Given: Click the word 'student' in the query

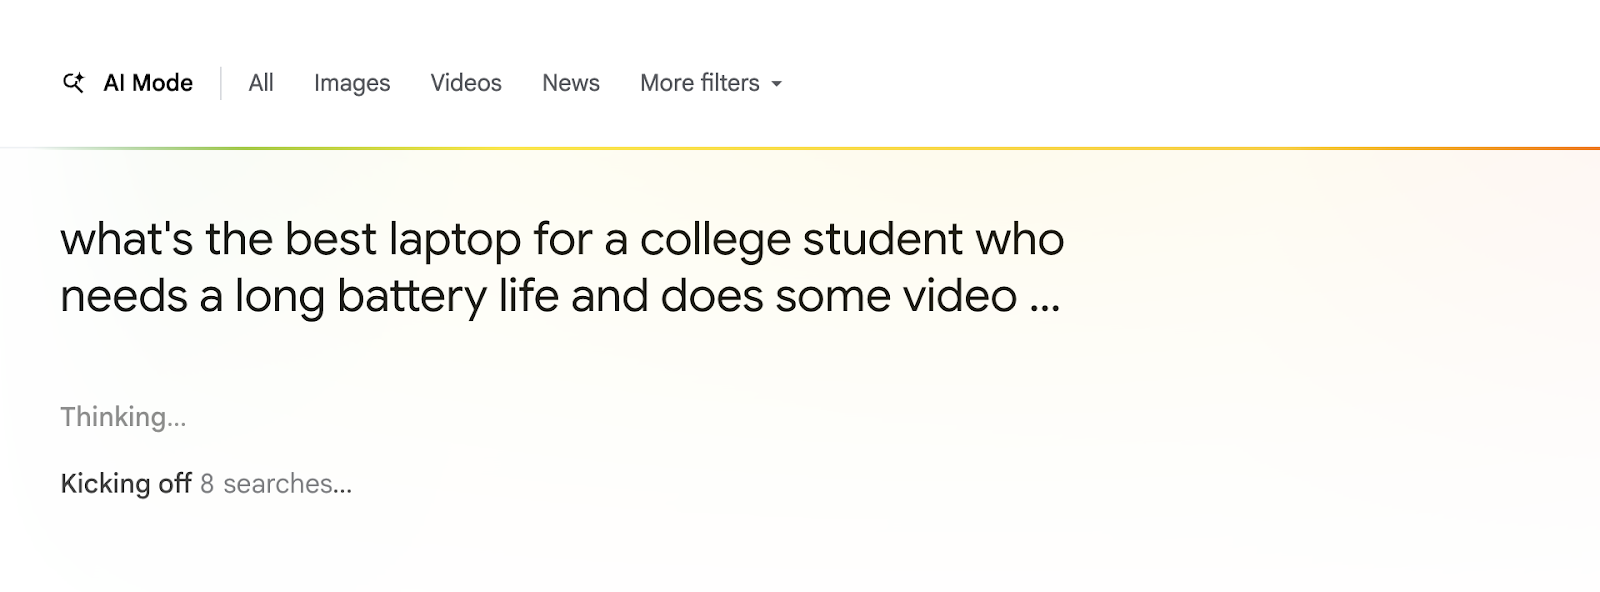Looking at the screenshot, I should [x=883, y=240].
